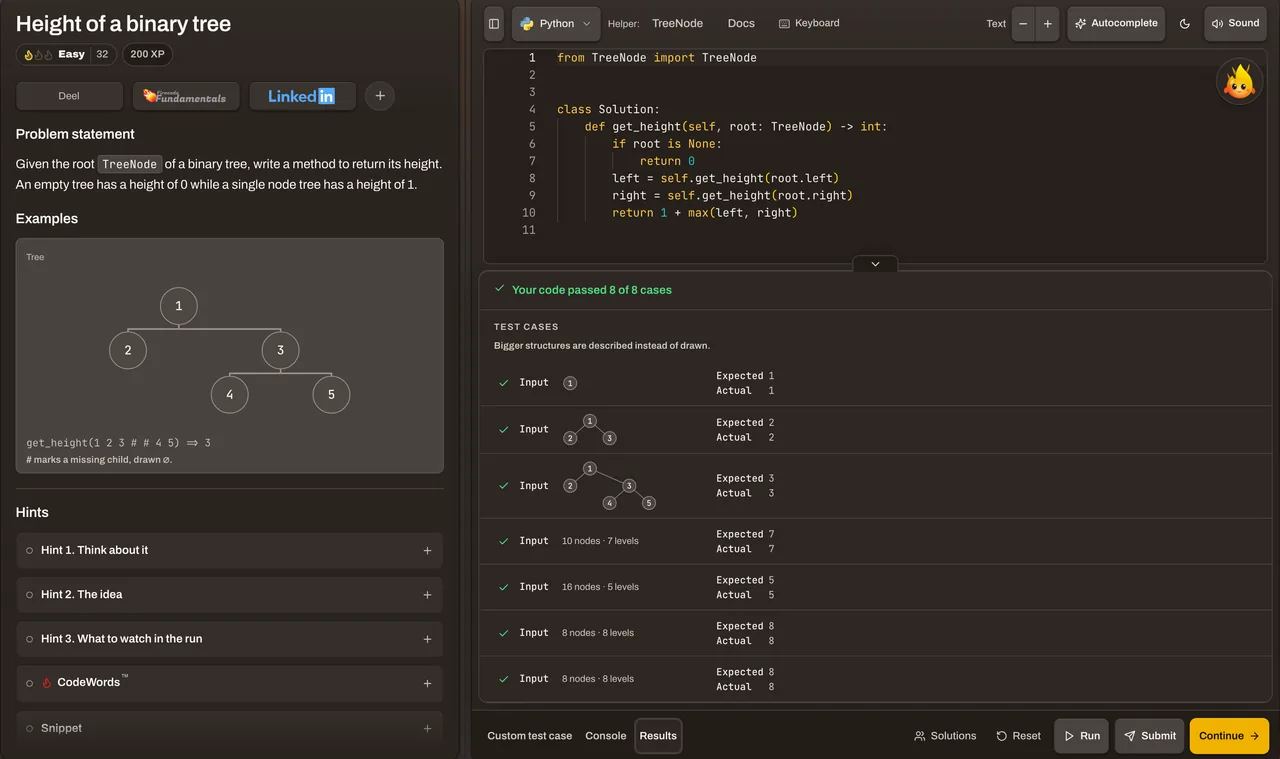Switch dark mode with the moon icon

pyautogui.click(x=1185, y=24)
